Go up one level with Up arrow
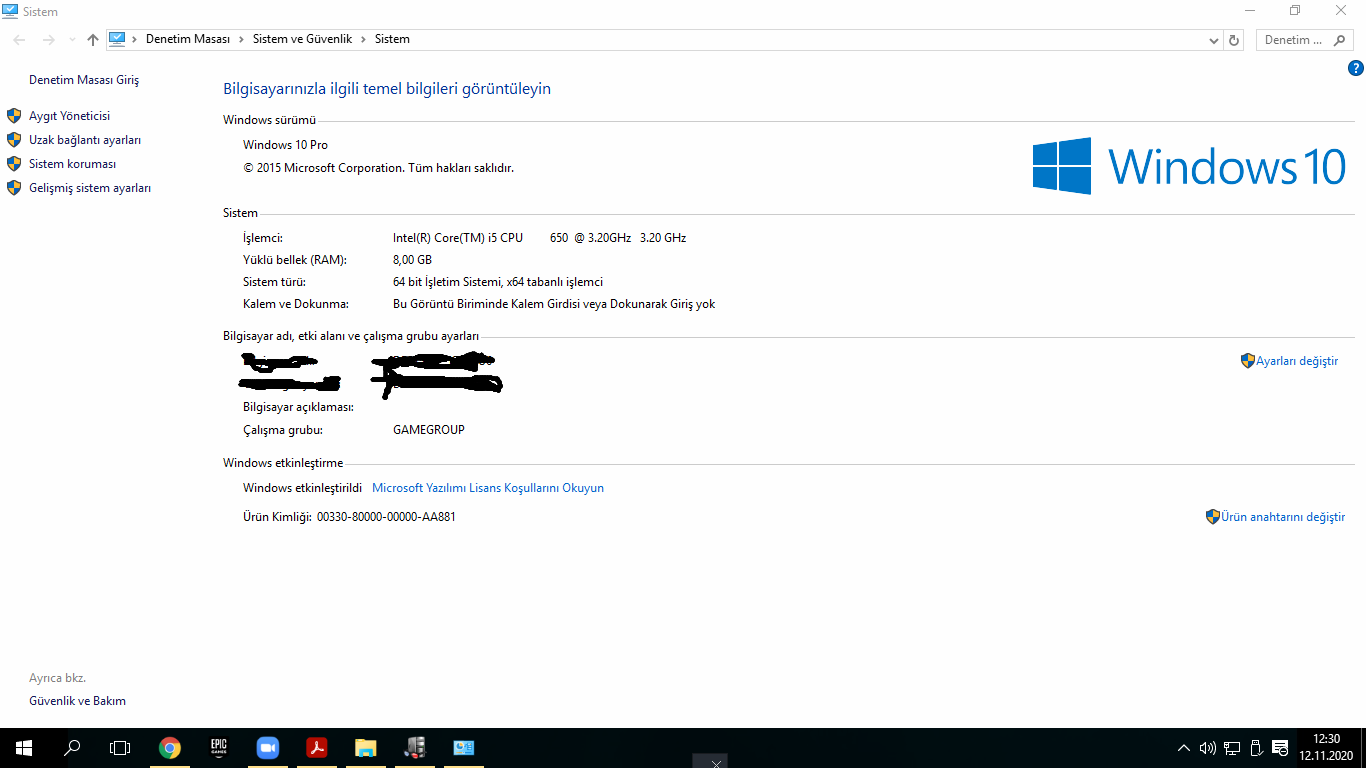The image size is (1366, 768). coord(93,40)
